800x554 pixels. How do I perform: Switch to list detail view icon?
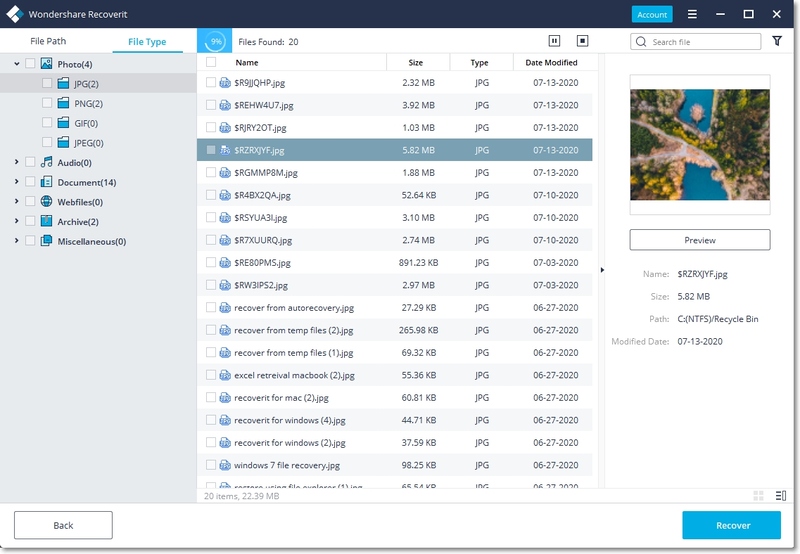click(781, 495)
